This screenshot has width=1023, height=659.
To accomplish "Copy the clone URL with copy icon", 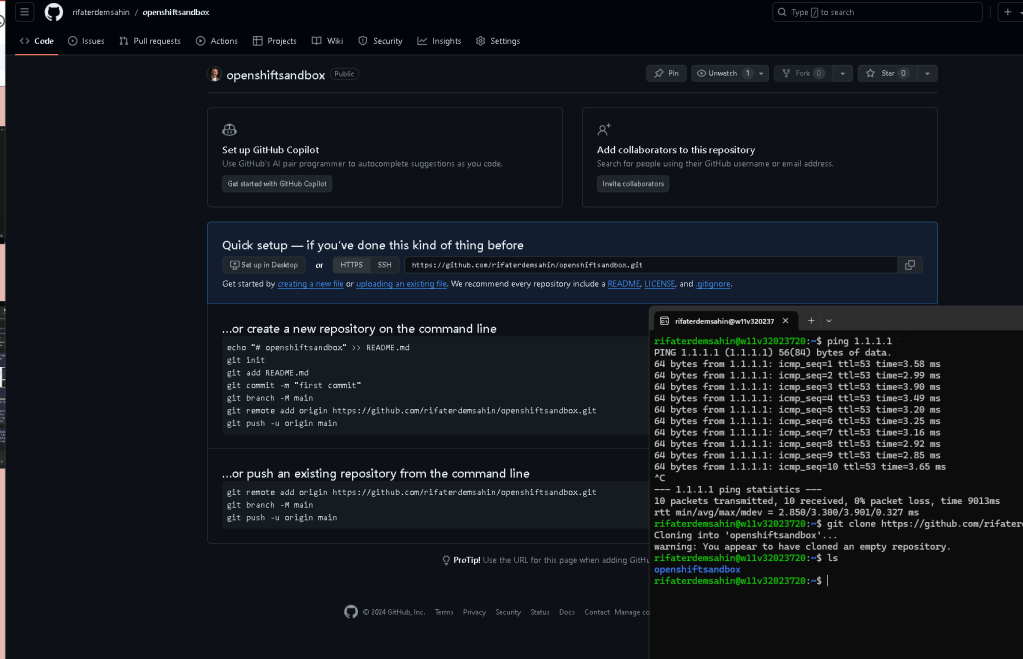I will [x=909, y=265].
